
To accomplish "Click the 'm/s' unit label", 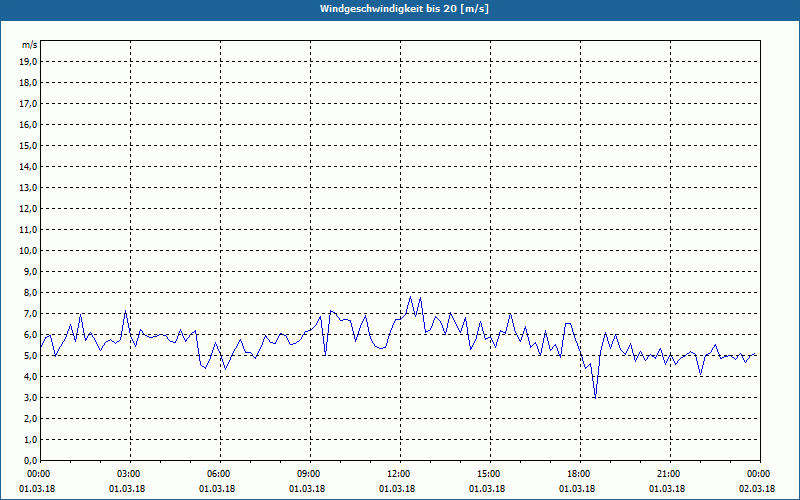I will pyautogui.click(x=29, y=45).
